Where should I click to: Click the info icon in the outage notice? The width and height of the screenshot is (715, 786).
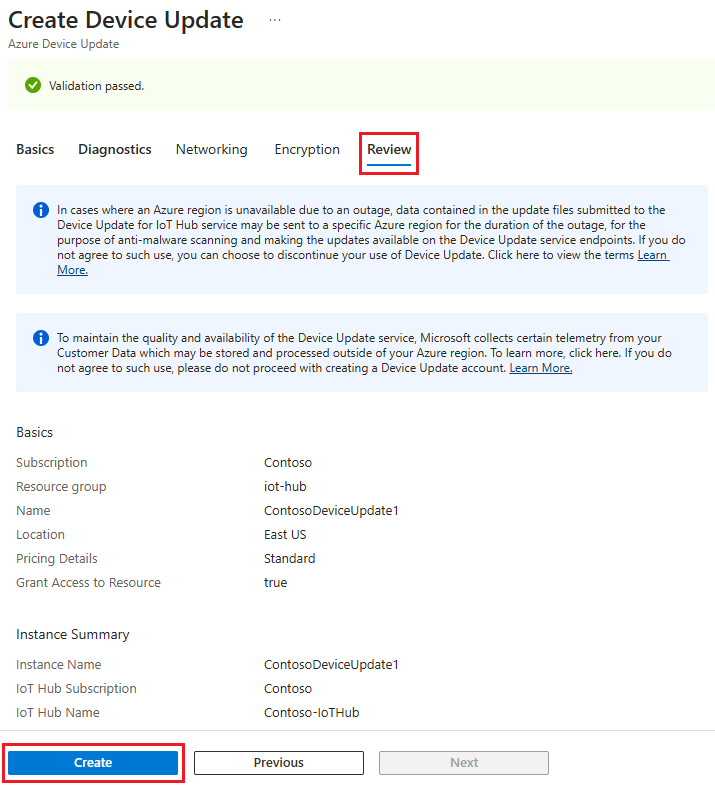(41, 210)
